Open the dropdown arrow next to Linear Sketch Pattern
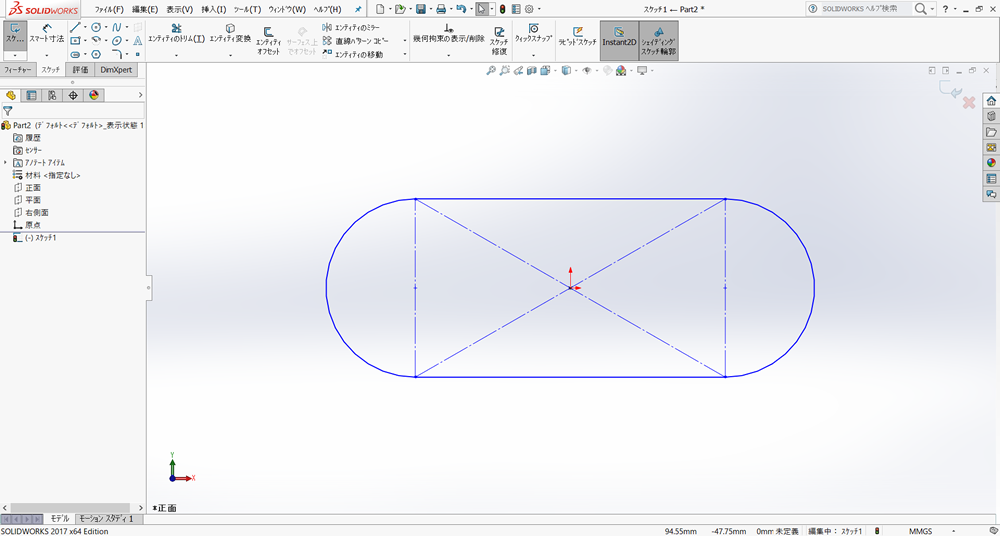 pyautogui.click(x=404, y=41)
